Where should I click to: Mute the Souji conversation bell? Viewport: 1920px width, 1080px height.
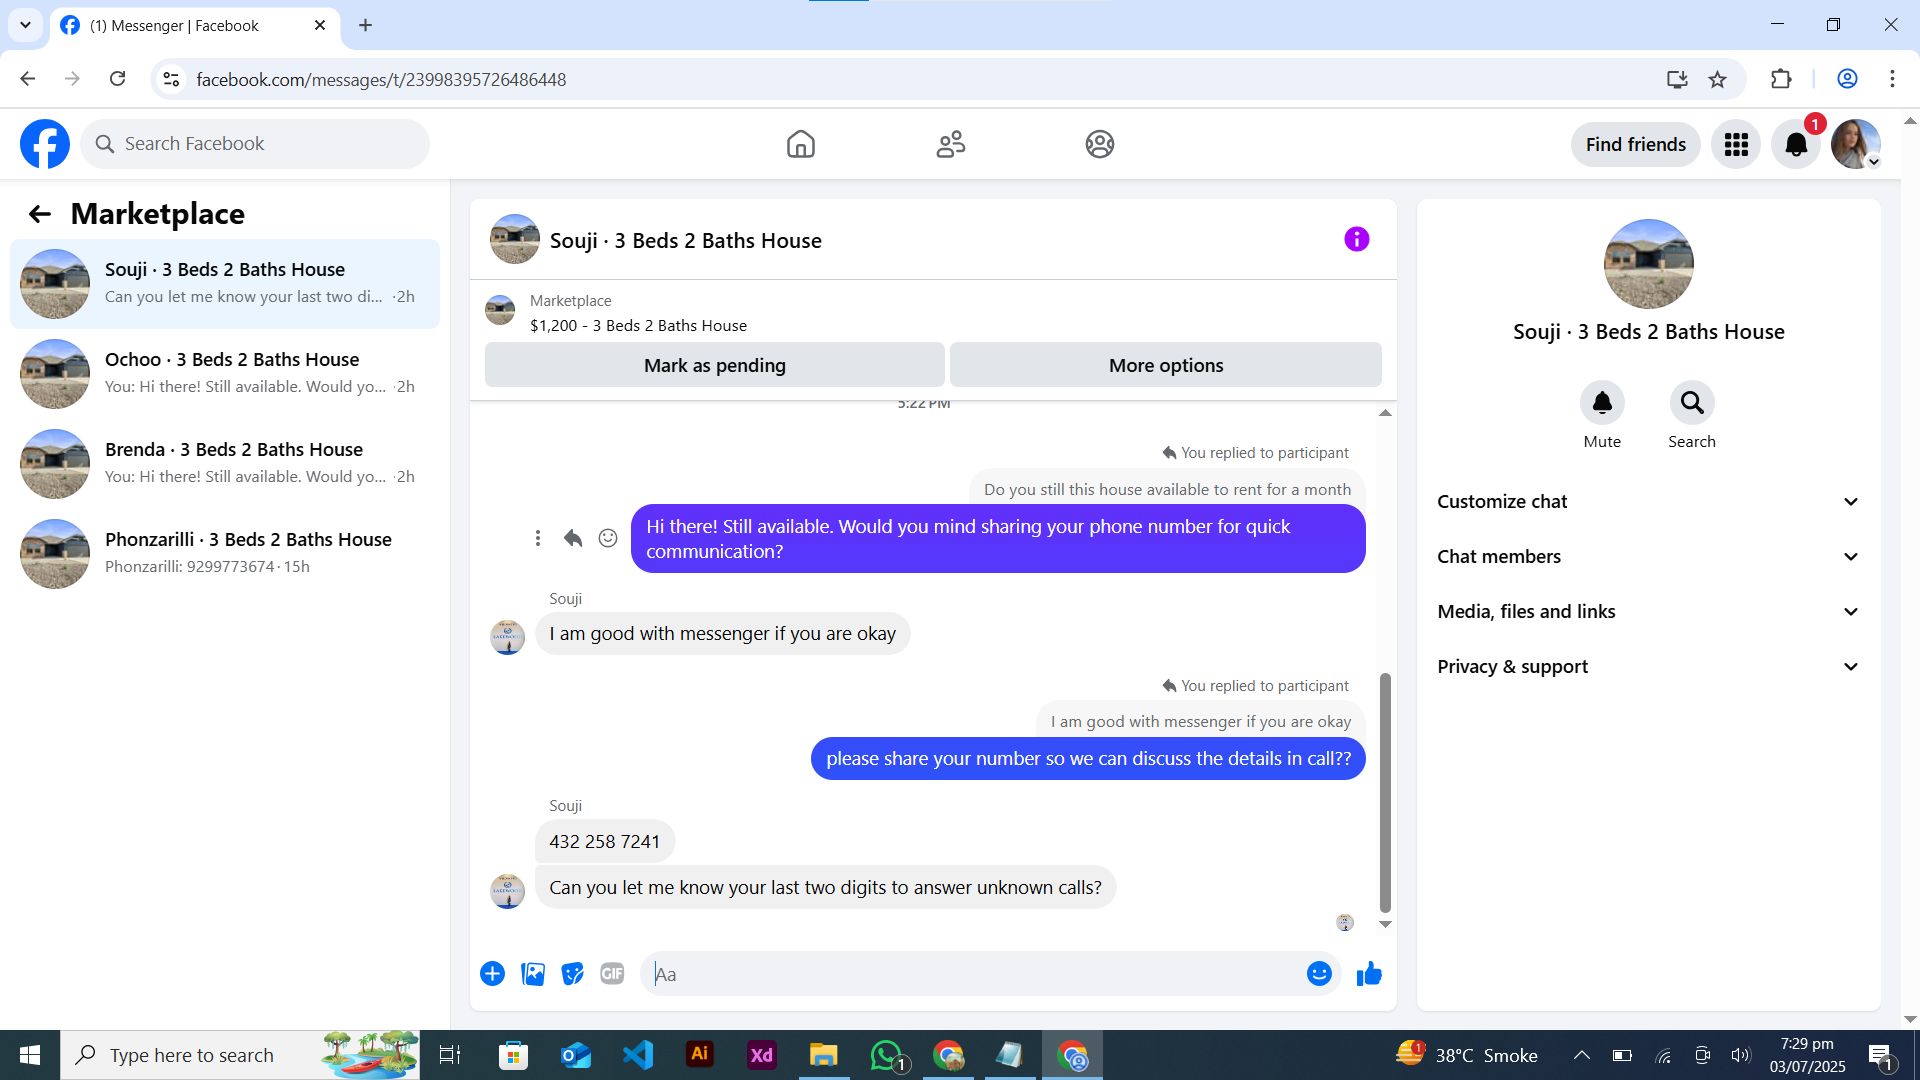[1601, 403]
